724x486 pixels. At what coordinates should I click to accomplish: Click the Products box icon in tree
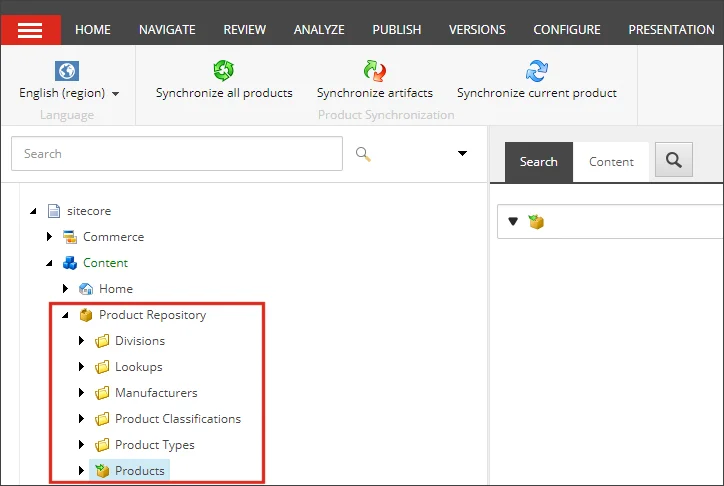coord(102,471)
